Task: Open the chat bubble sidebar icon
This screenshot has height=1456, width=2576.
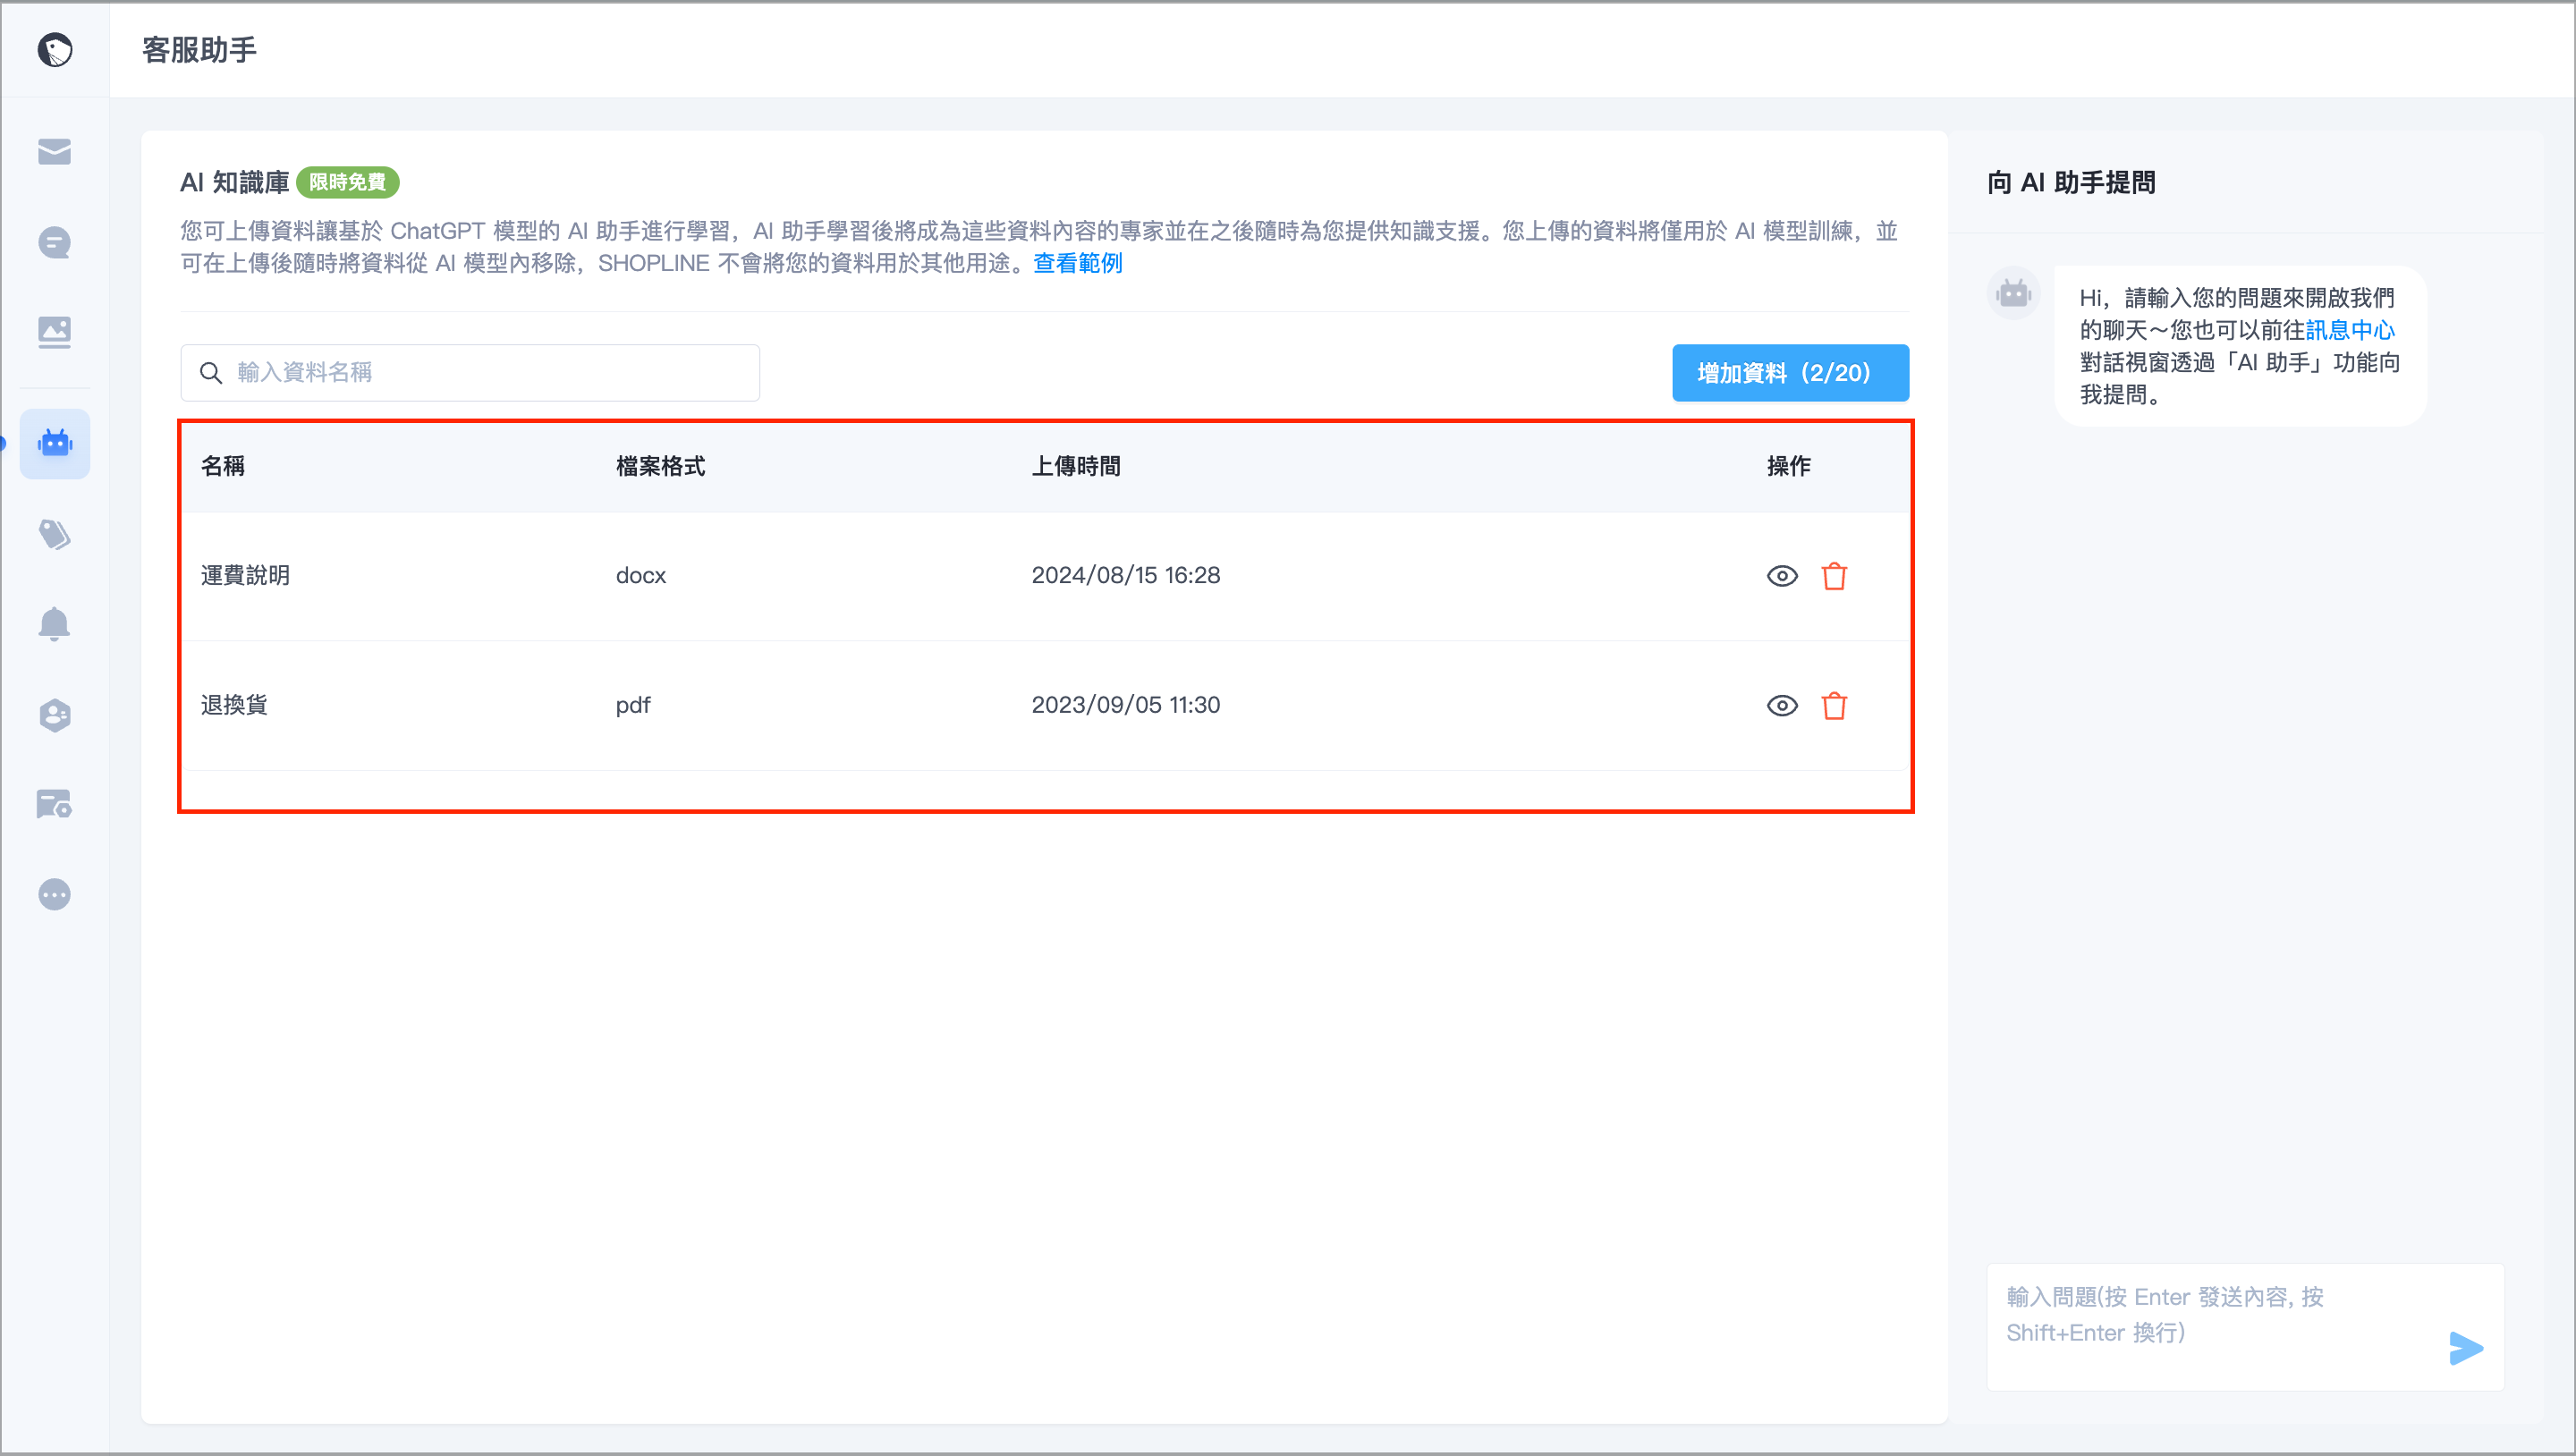Action: pyautogui.click(x=55, y=242)
